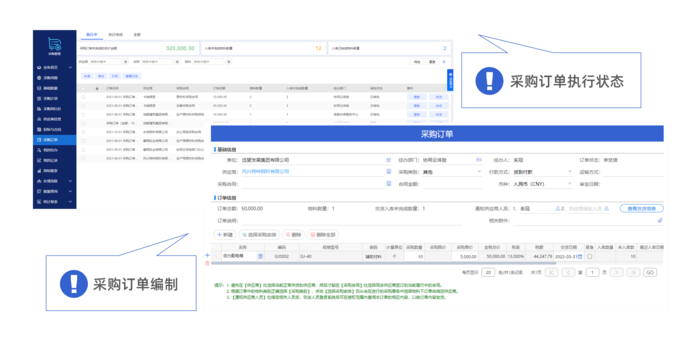Click the 删除全部 button
The width and height of the screenshot is (700, 360).
(323, 234)
